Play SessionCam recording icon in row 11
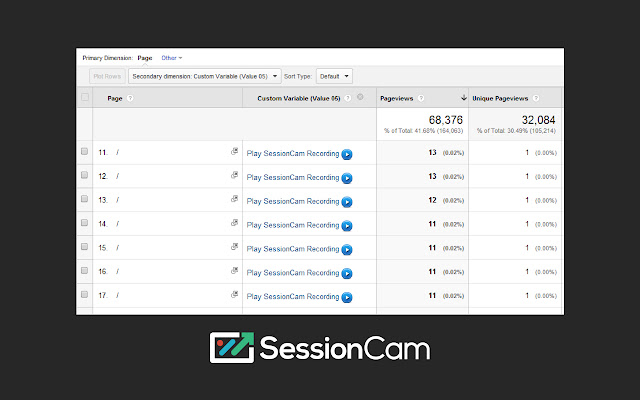This screenshot has width=640, height=400. coord(347,154)
